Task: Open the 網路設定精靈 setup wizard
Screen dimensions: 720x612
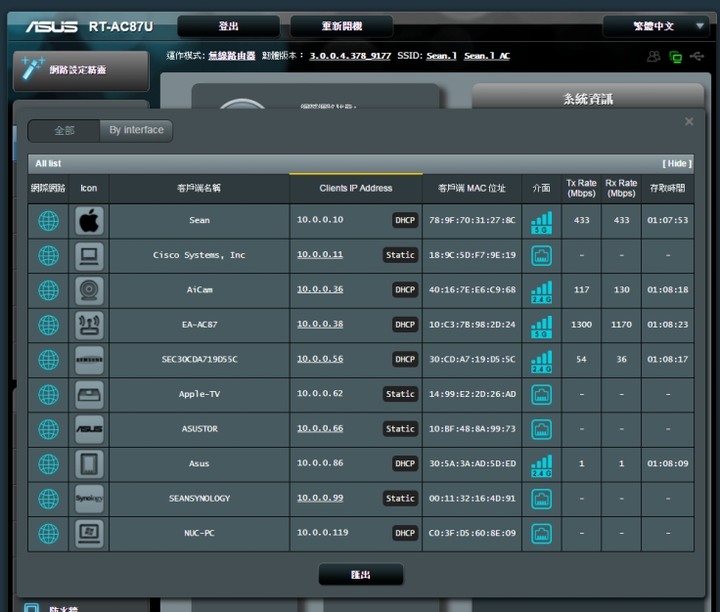Action: (x=81, y=71)
